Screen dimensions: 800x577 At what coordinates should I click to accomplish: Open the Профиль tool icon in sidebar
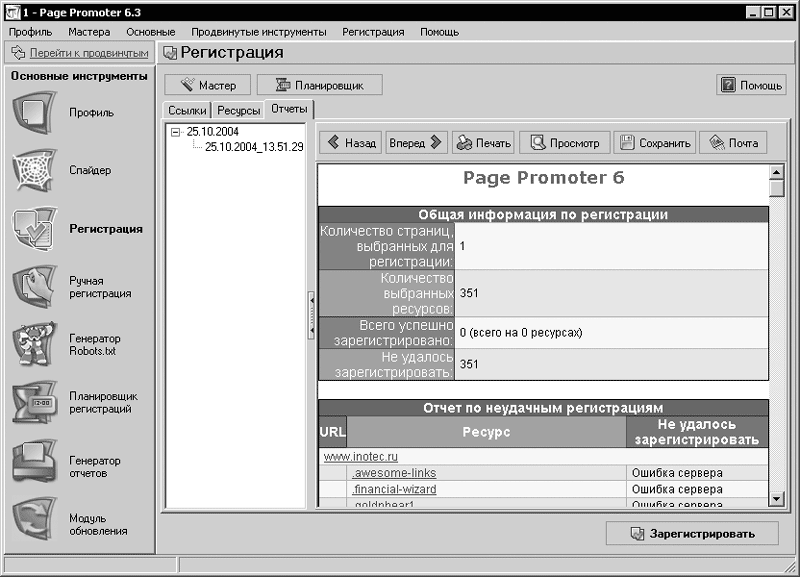pyautogui.click(x=34, y=113)
